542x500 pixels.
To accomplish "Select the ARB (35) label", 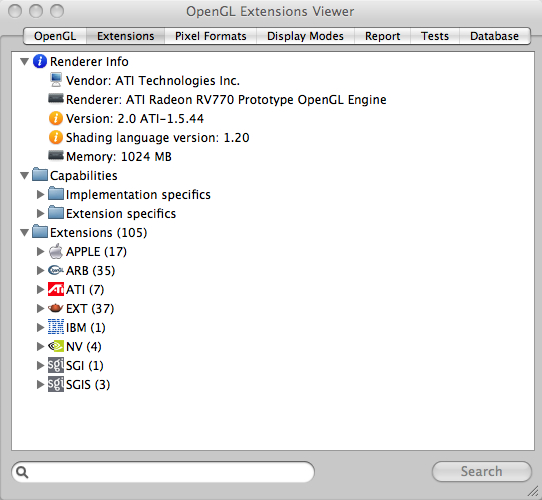I will click(x=91, y=270).
